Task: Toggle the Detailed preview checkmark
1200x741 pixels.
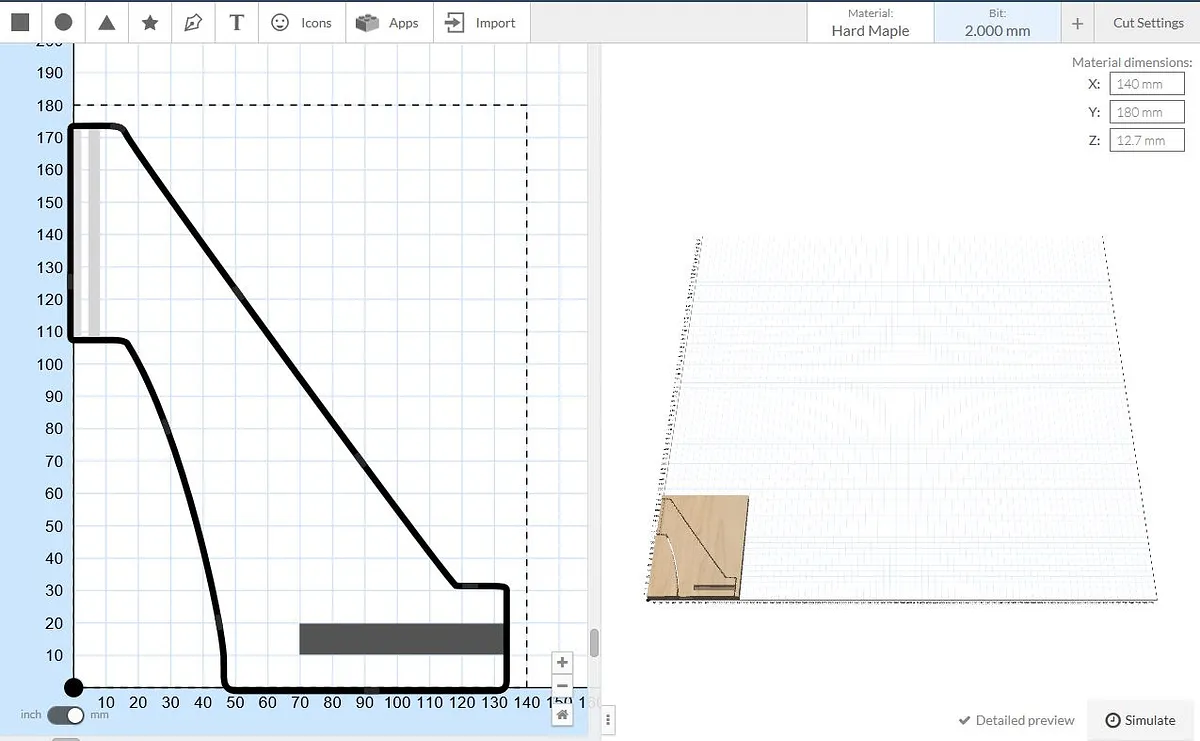Action: coord(1016,720)
